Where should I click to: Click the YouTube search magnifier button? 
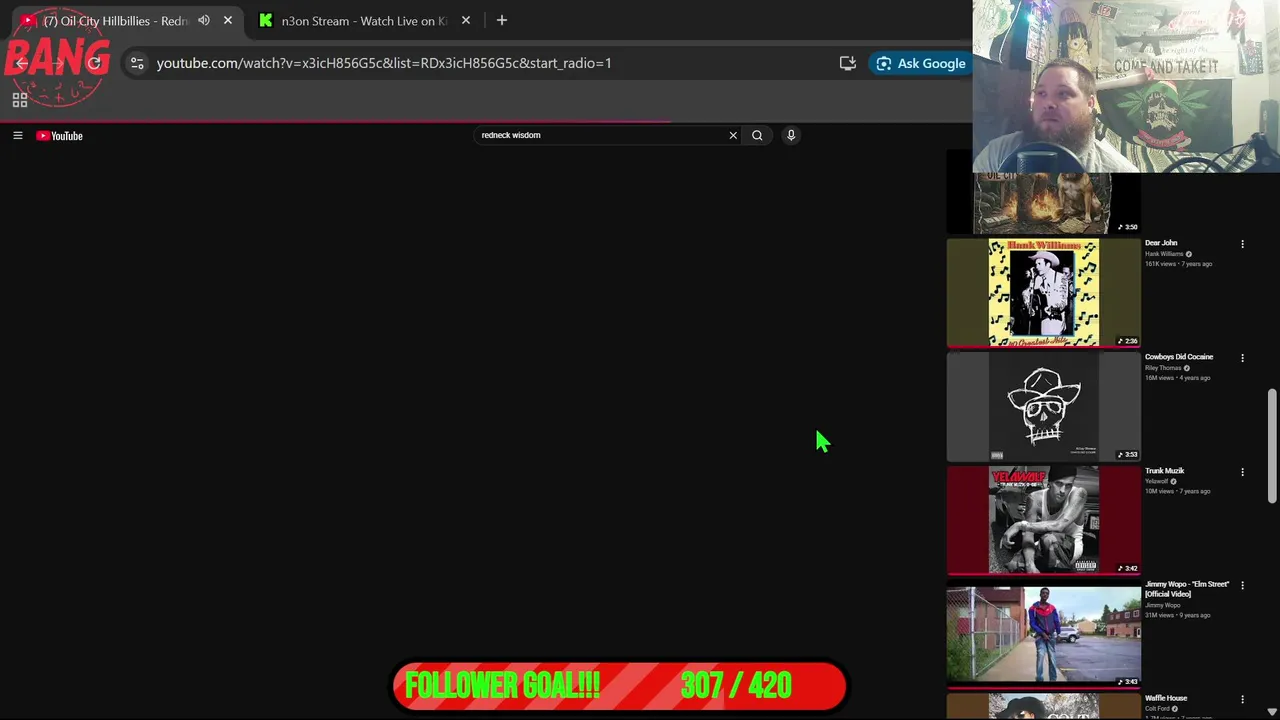tap(757, 135)
